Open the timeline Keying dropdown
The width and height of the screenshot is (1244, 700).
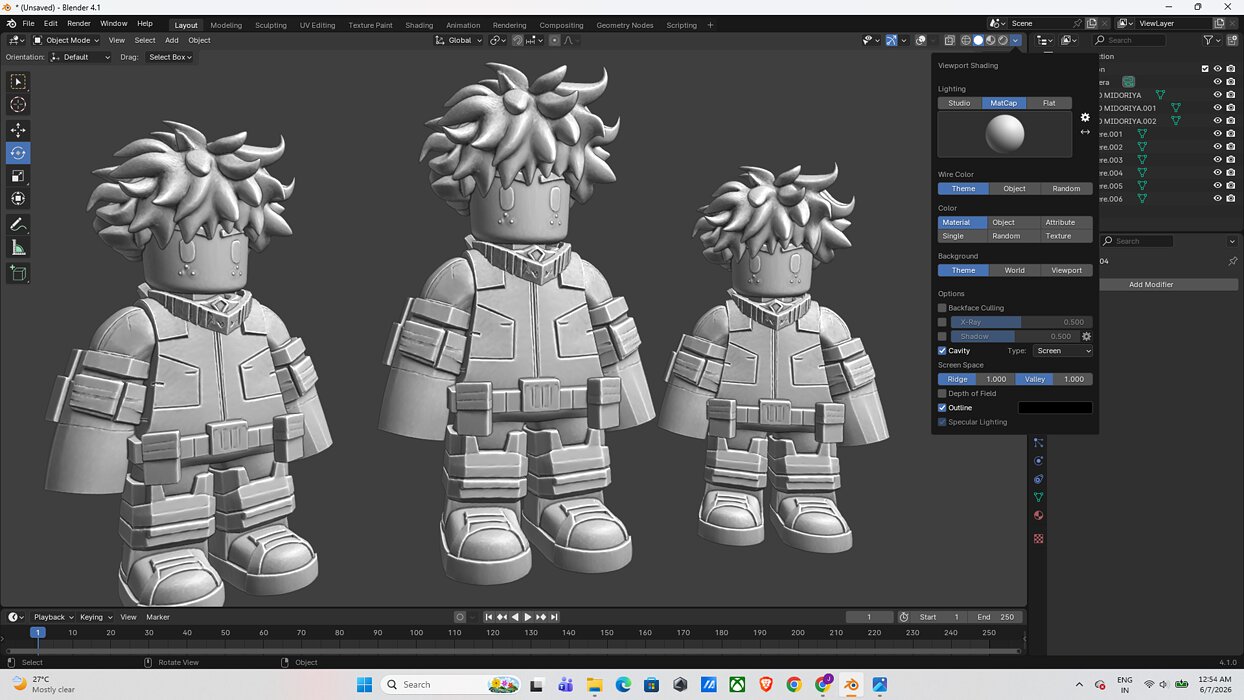click(x=96, y=617)
